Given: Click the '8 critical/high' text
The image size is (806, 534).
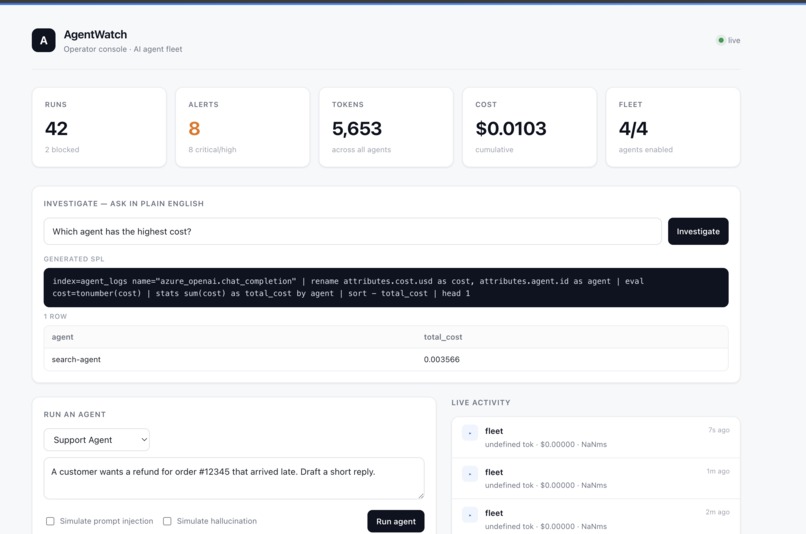Looking at the screenshot, I should point(212,150).
